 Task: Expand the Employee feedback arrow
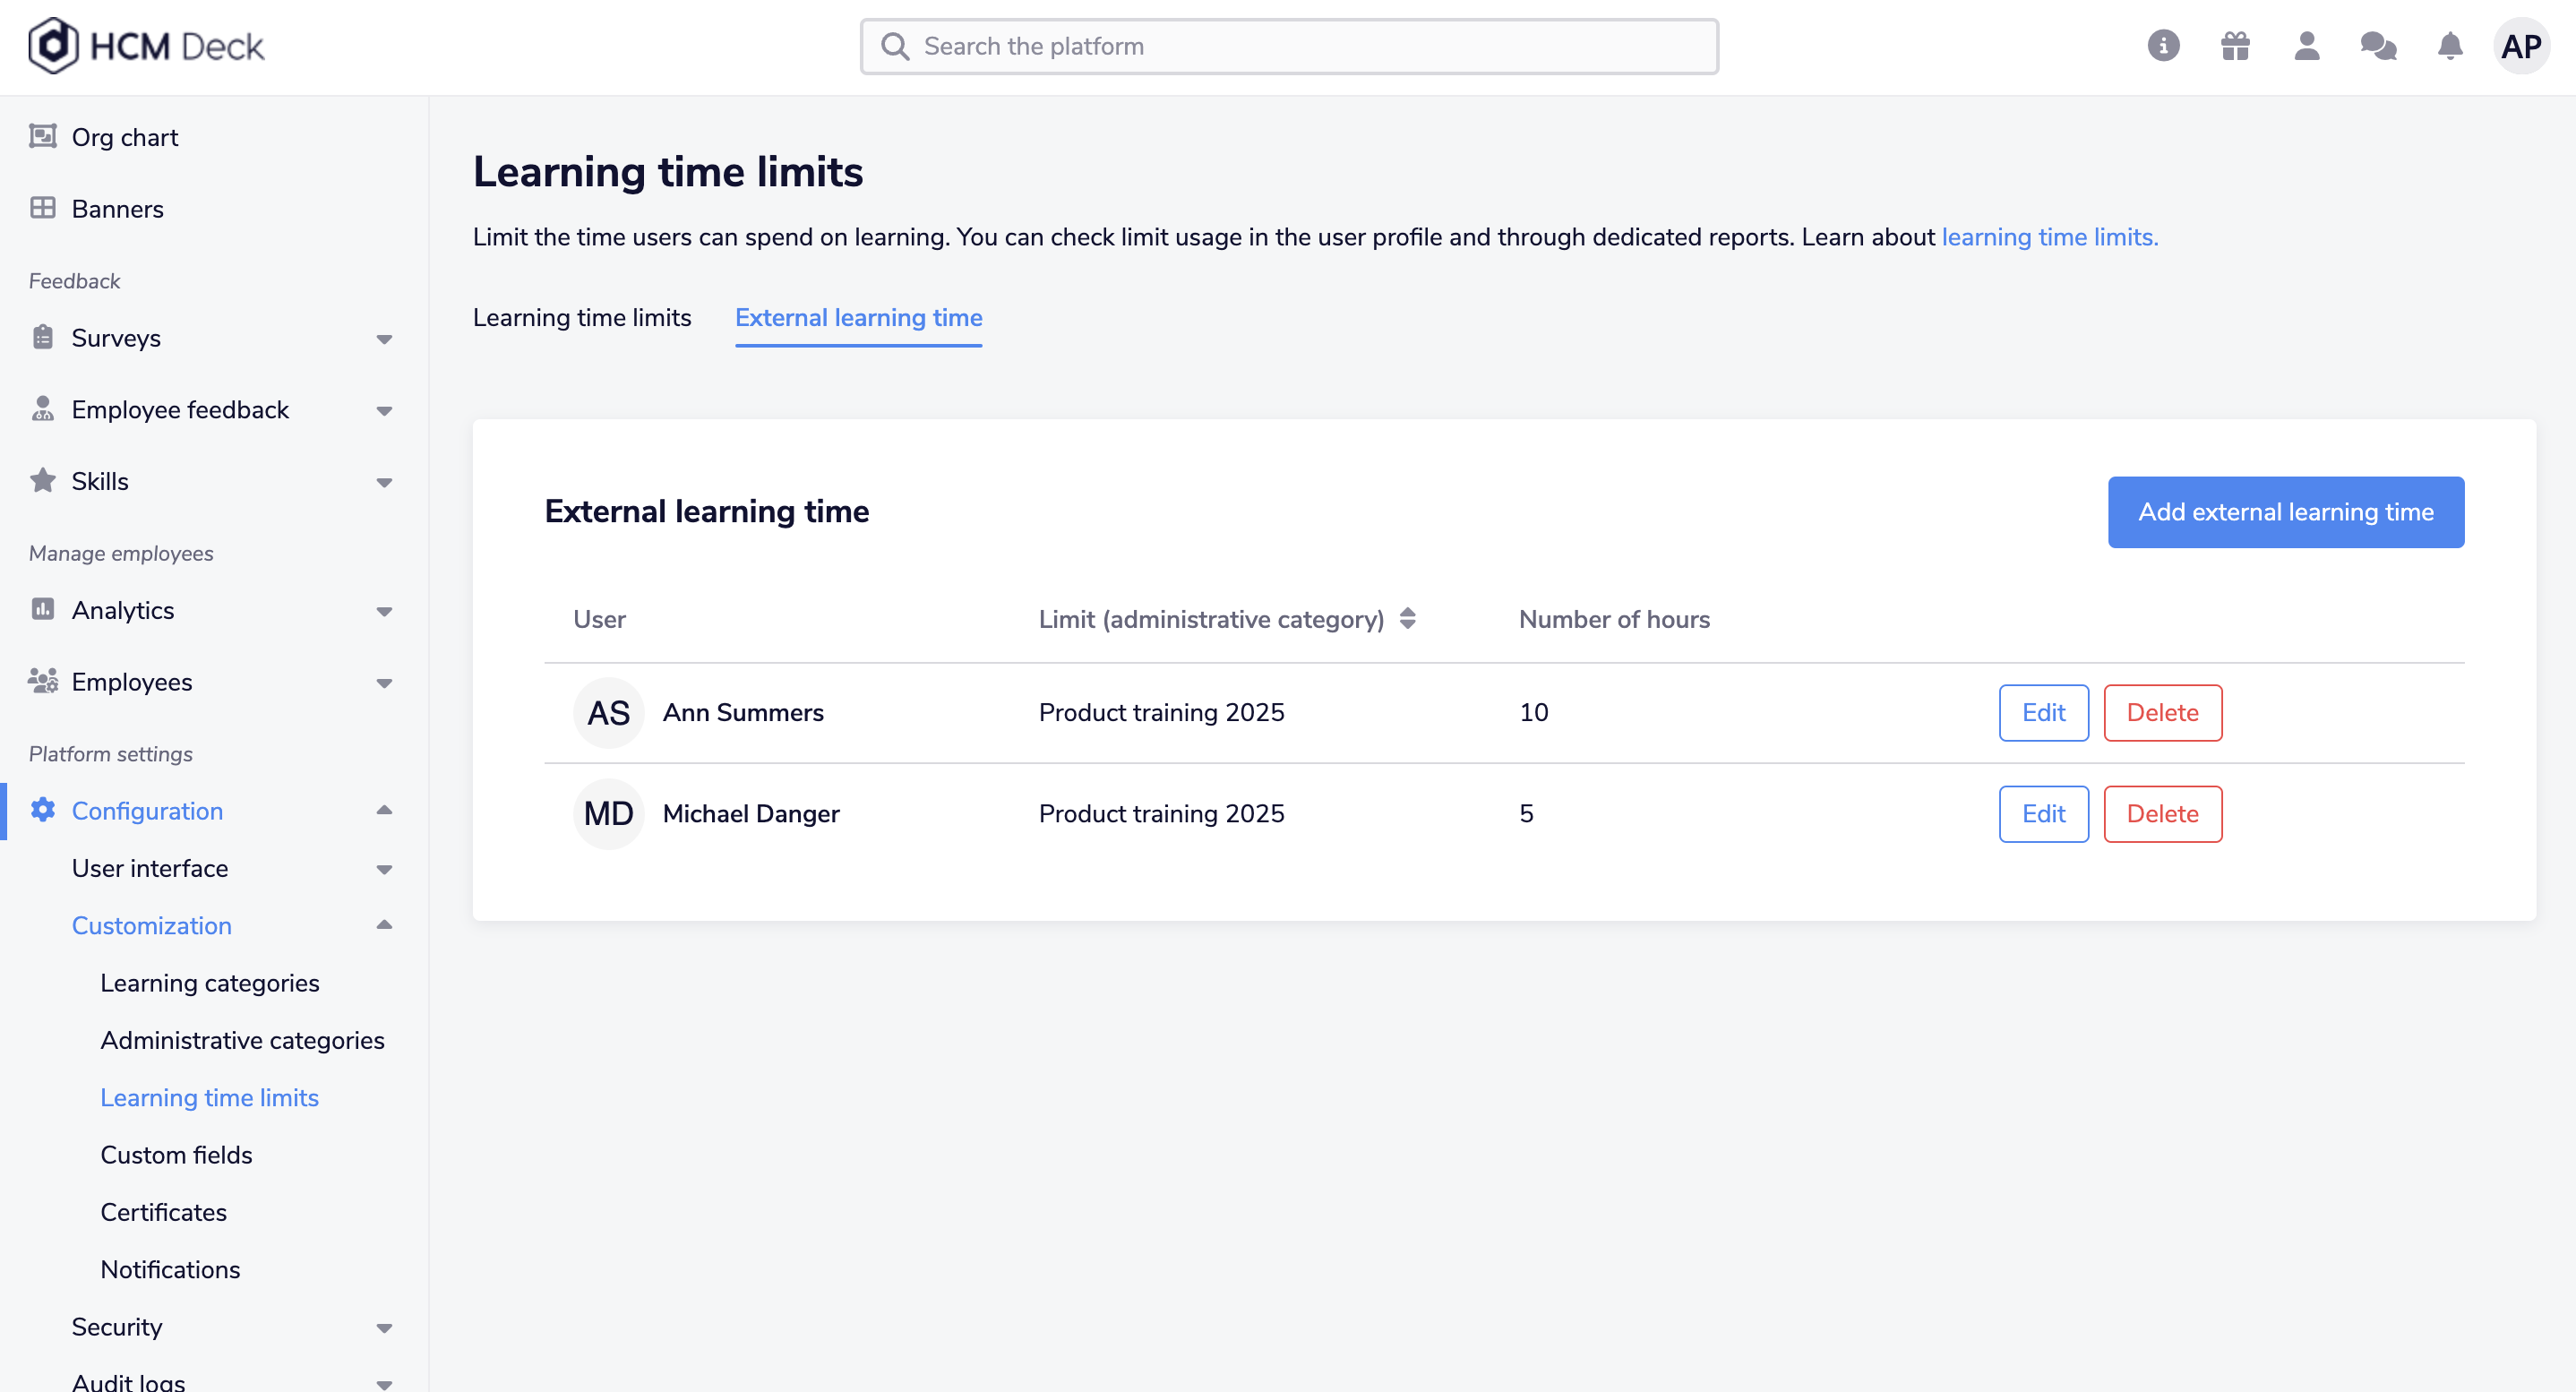point(384,411)
